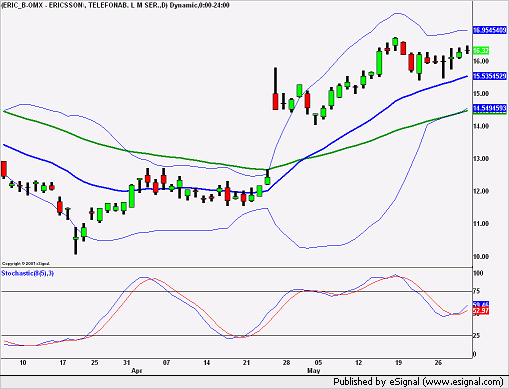The width and height of the screenshot is (509, 389).
Task: Click the date label 19 on time axis
Action: click(398, 363)
